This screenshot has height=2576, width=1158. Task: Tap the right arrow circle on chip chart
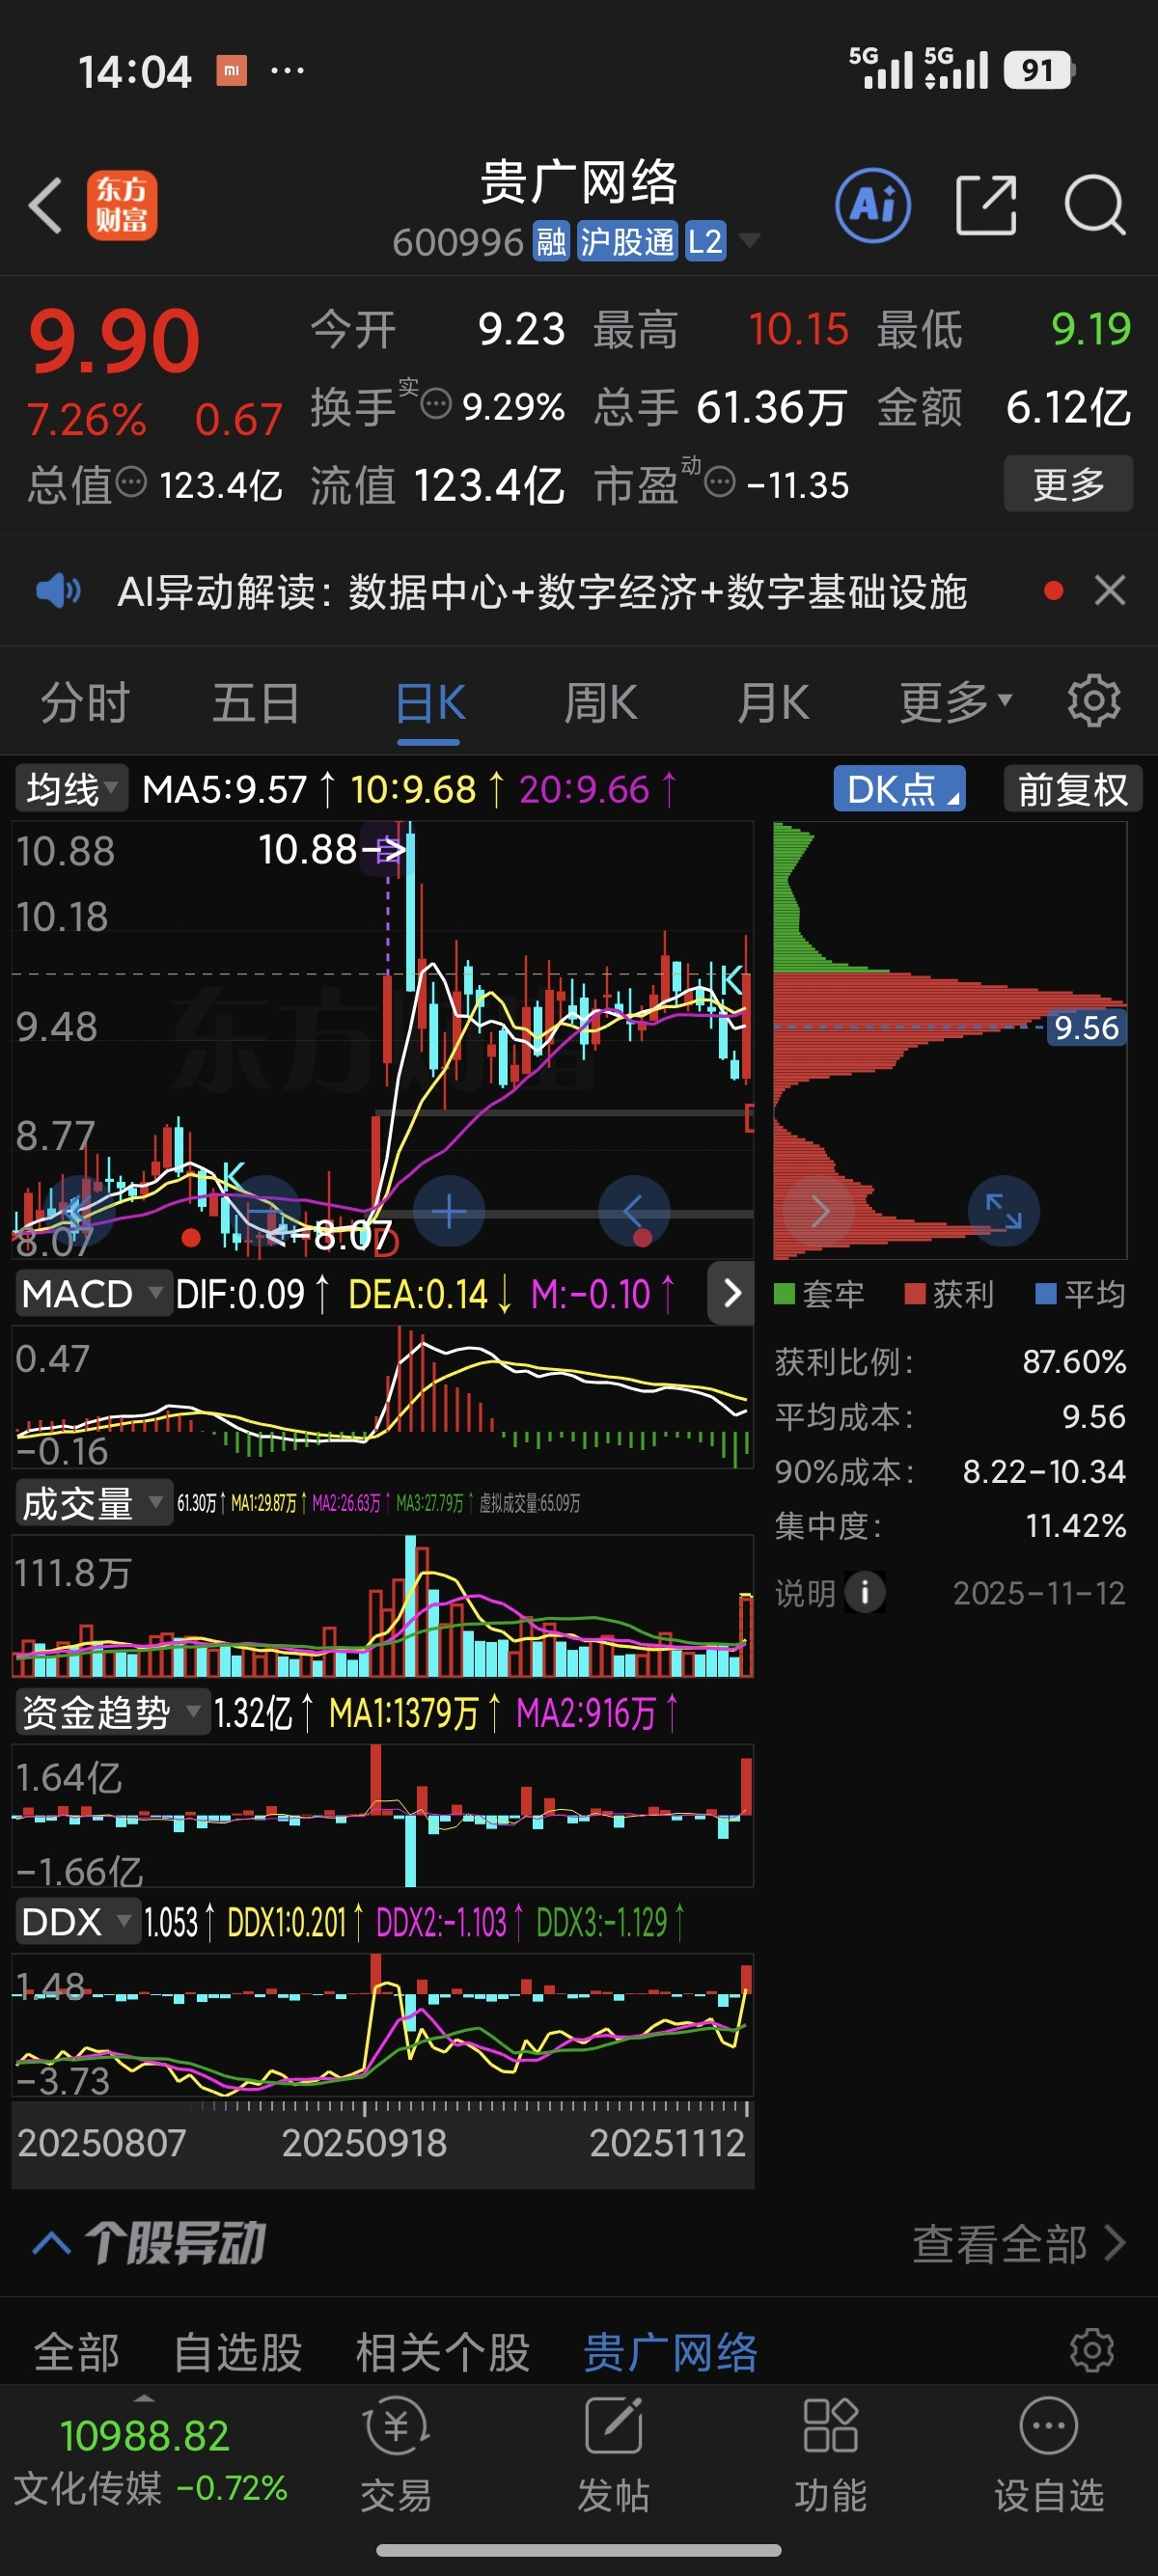pos(819,1211)
